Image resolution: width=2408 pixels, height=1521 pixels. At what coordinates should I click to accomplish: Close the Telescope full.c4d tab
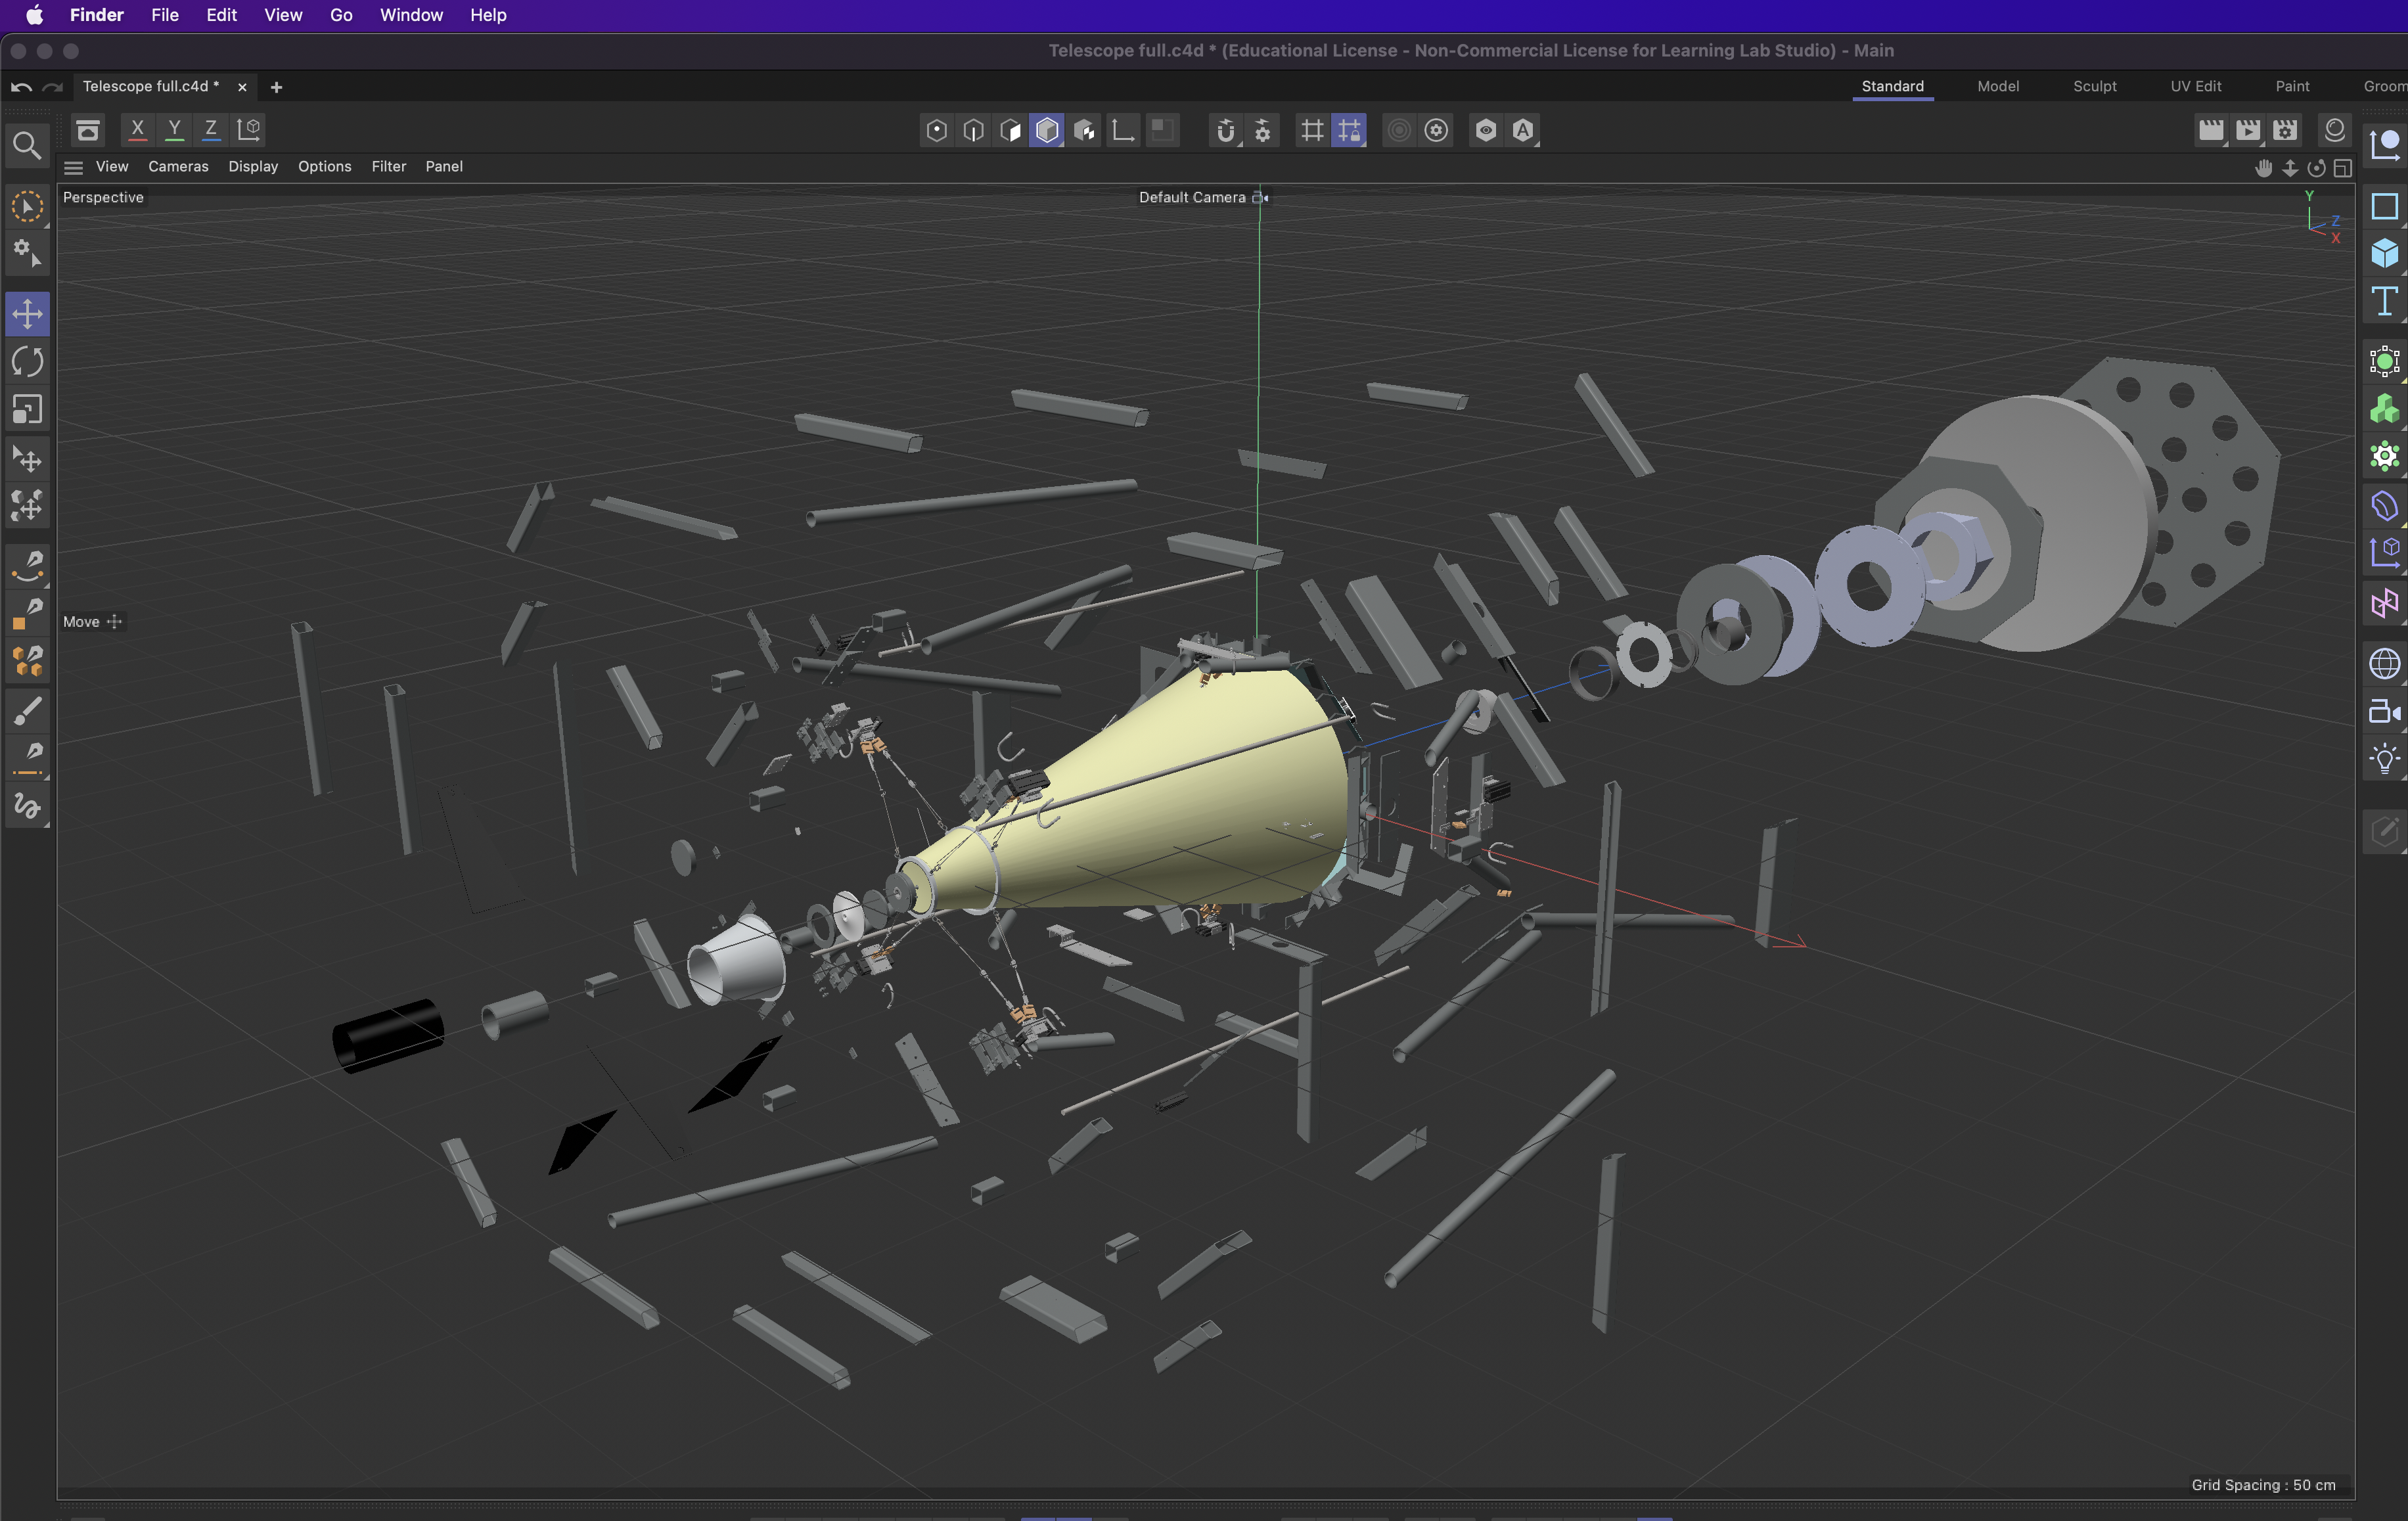242,87
